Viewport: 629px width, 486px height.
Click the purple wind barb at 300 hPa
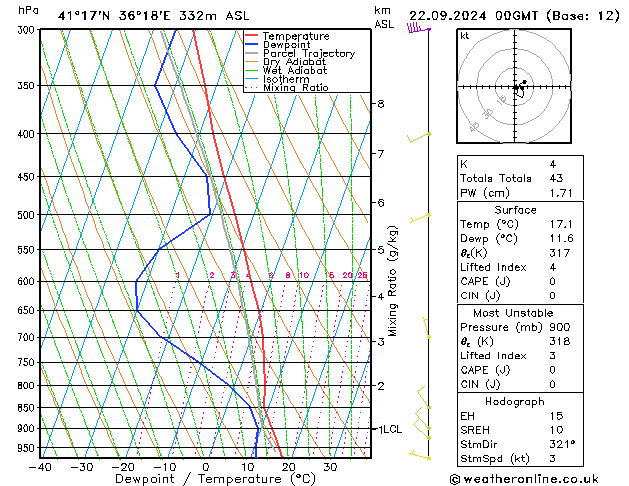pyautogui.click(x=418, y=28)
